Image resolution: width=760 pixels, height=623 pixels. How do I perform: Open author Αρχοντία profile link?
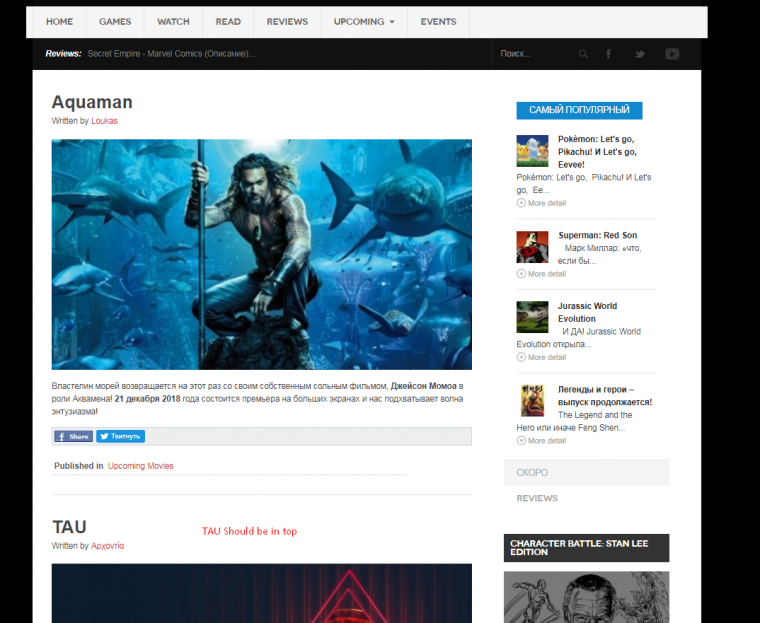click(108, 546)
